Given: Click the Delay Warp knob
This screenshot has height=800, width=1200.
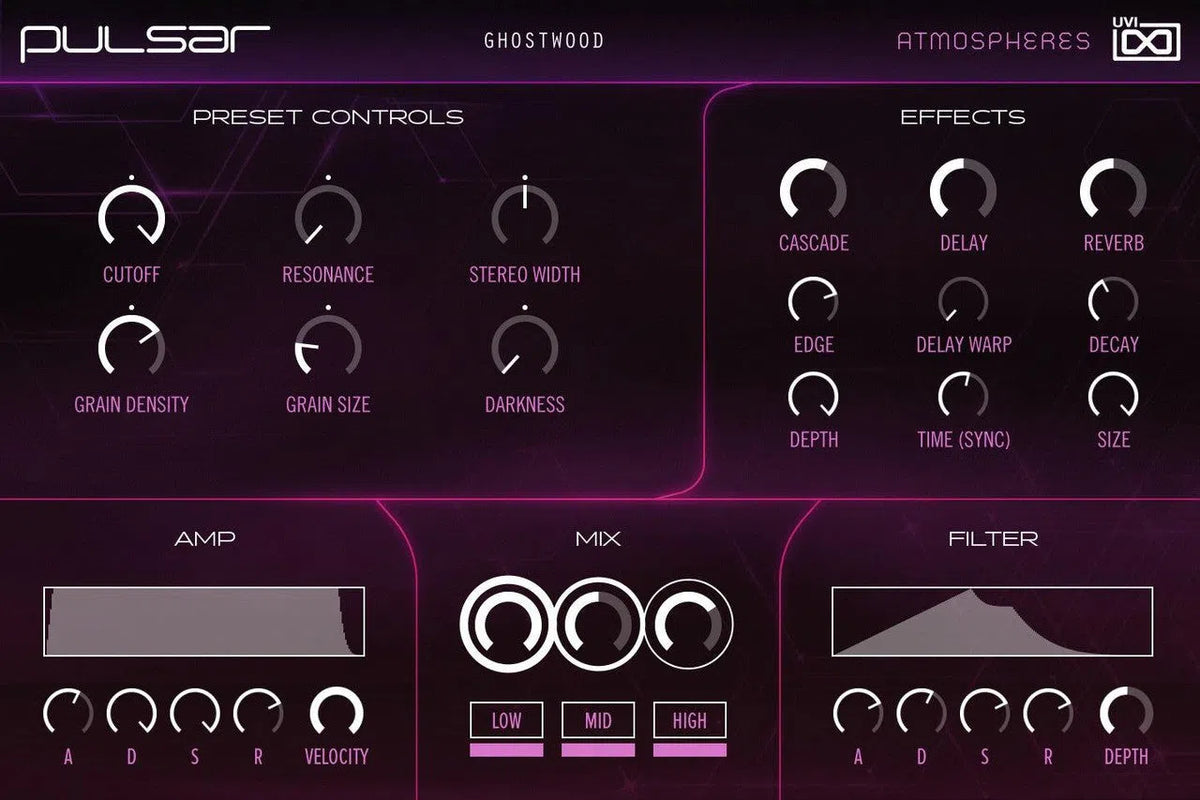Looking at the screenshot, I should [963, 300].
